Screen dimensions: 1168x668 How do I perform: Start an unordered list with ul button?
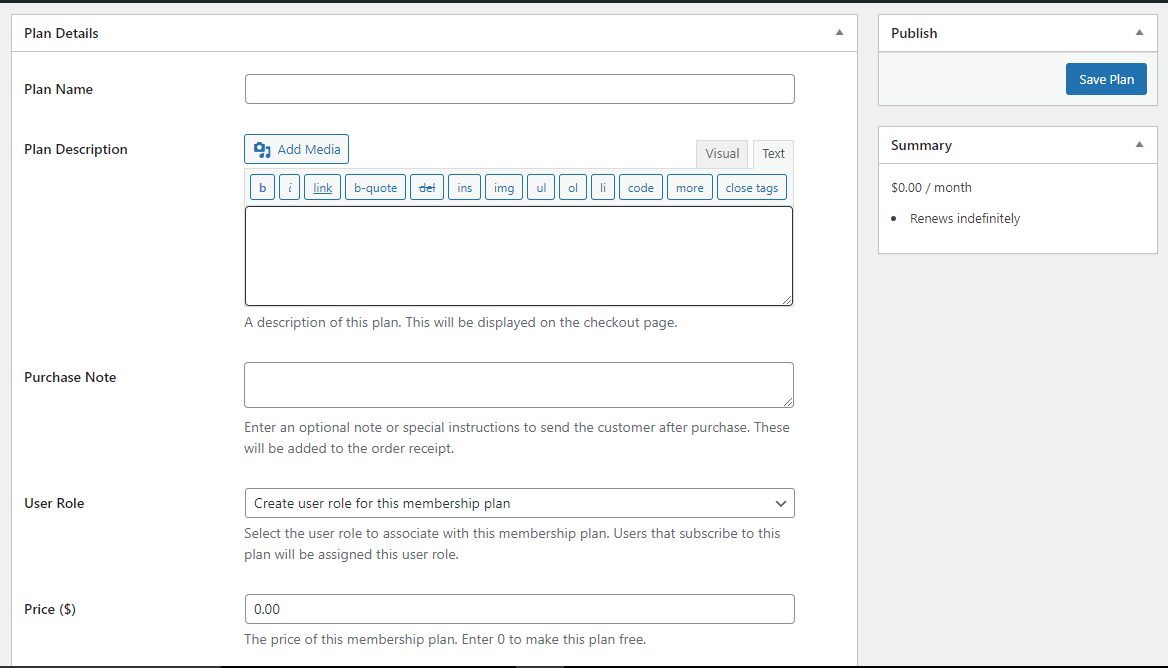click(541, 188)
